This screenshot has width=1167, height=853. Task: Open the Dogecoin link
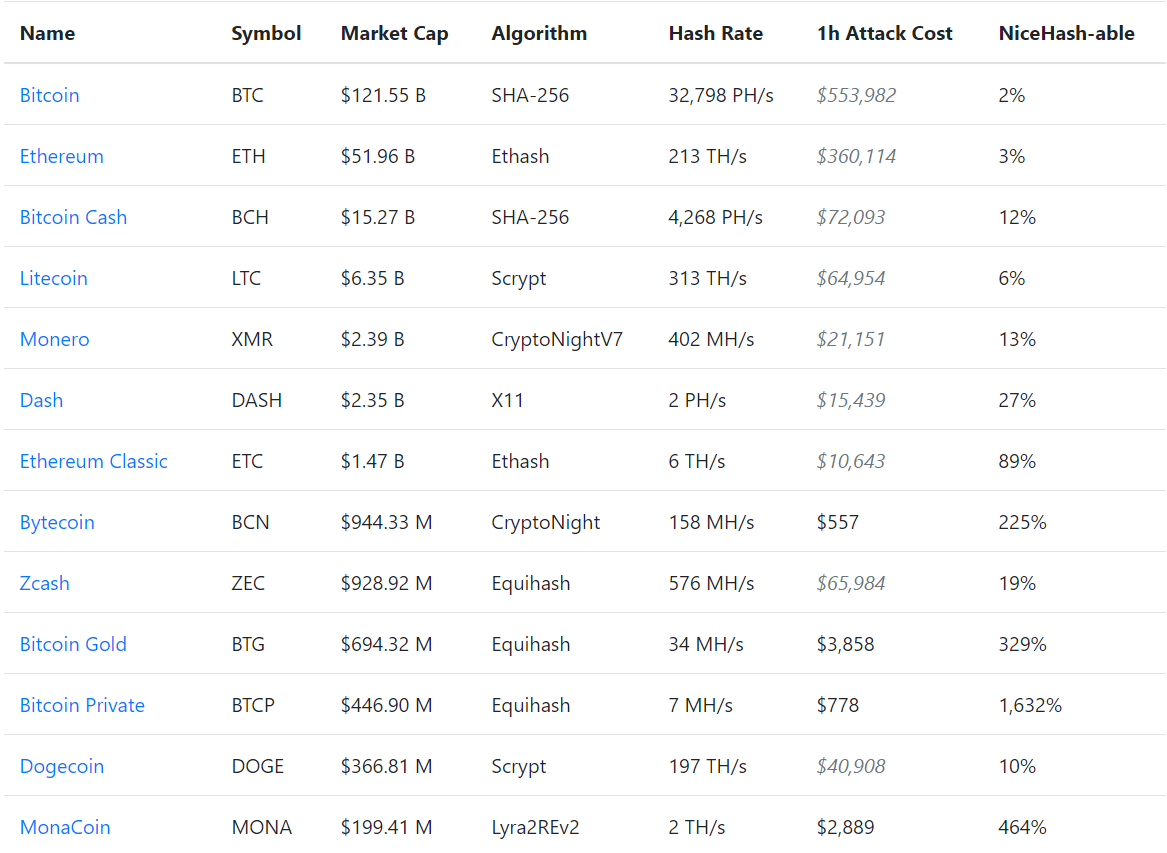pos(62,766)
